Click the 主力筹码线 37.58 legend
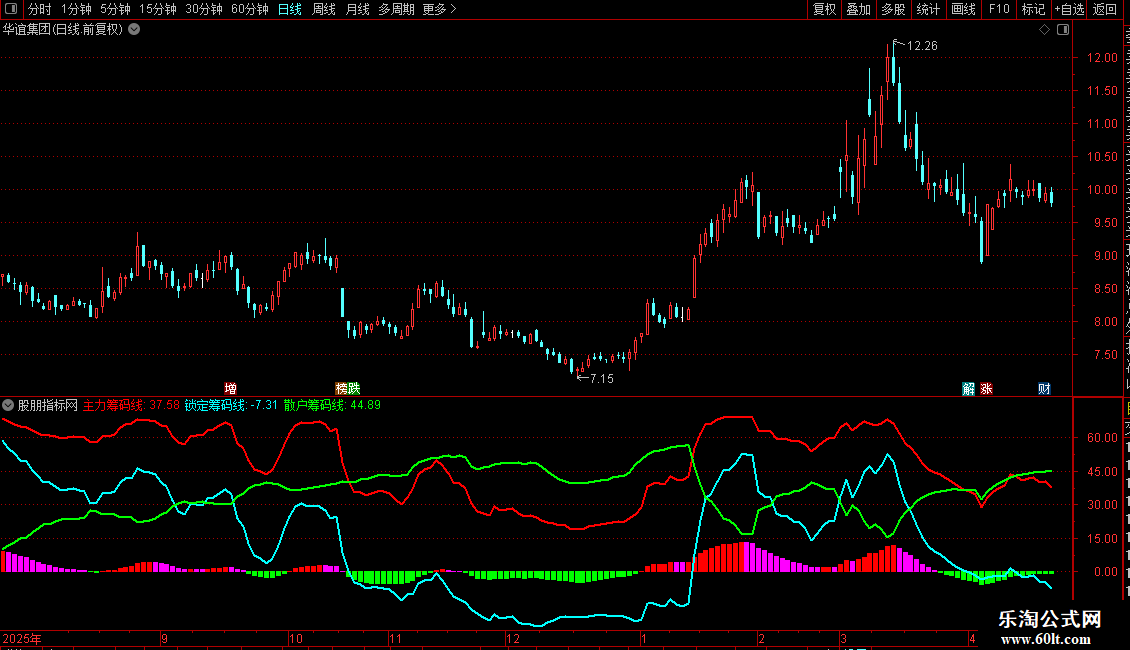 coord(131,405)
